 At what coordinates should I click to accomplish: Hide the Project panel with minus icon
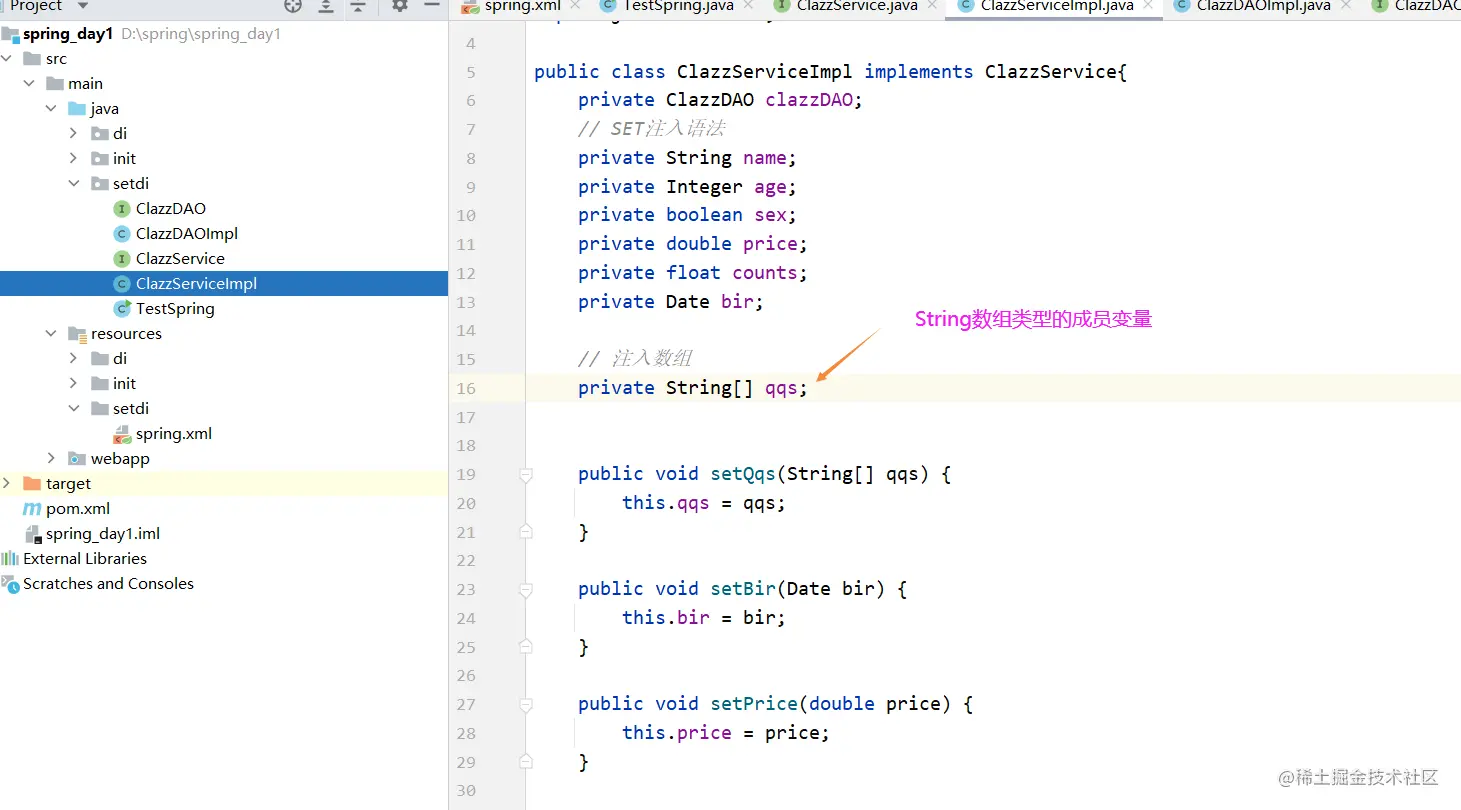[432, 6]
